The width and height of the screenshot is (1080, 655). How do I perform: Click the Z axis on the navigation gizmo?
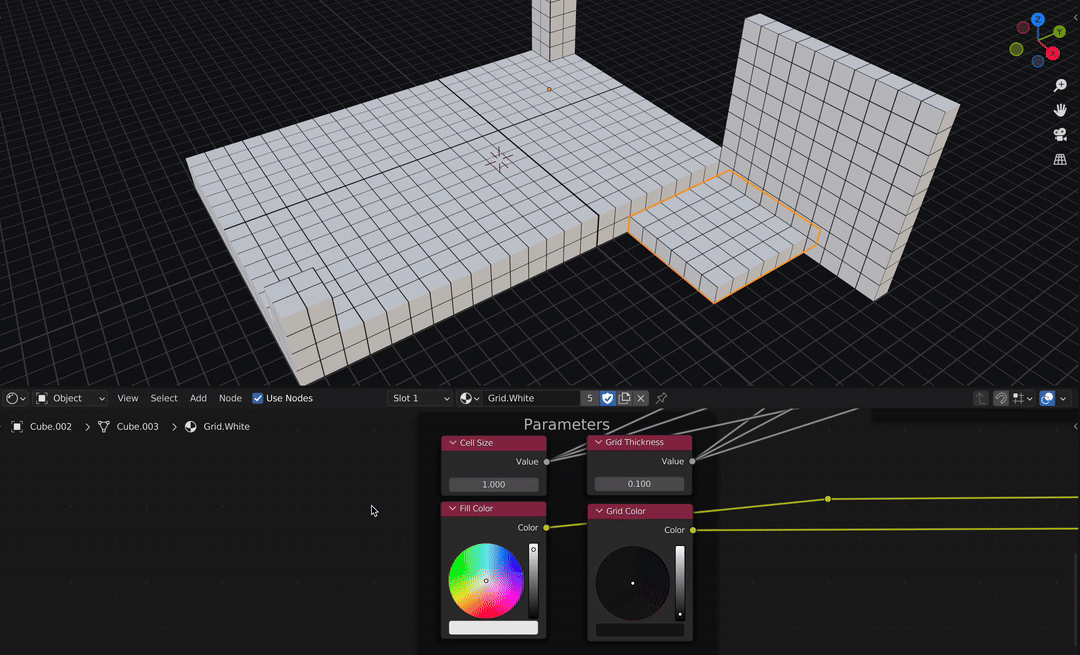click(1037, 19)
